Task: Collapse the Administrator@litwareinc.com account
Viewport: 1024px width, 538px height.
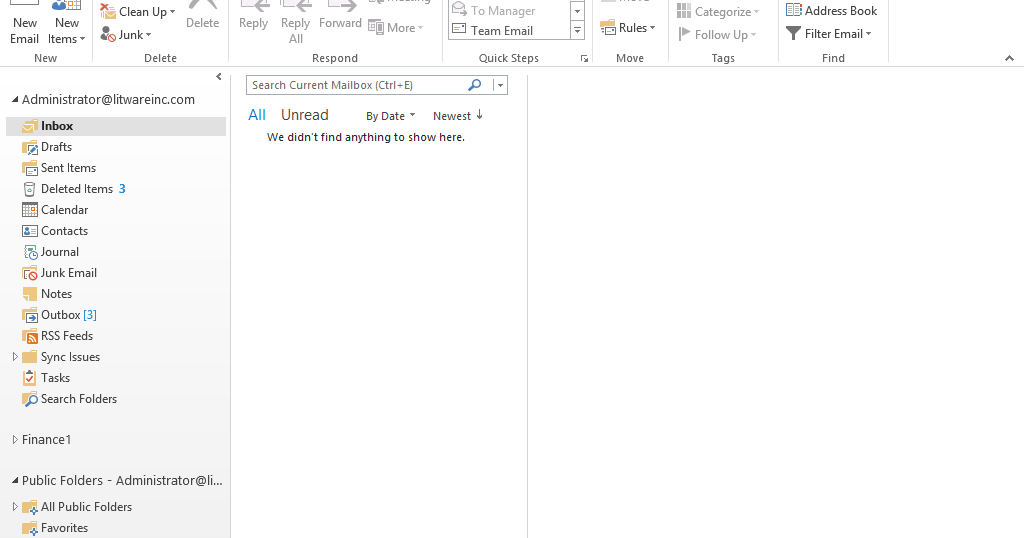Action: [14, 99]
